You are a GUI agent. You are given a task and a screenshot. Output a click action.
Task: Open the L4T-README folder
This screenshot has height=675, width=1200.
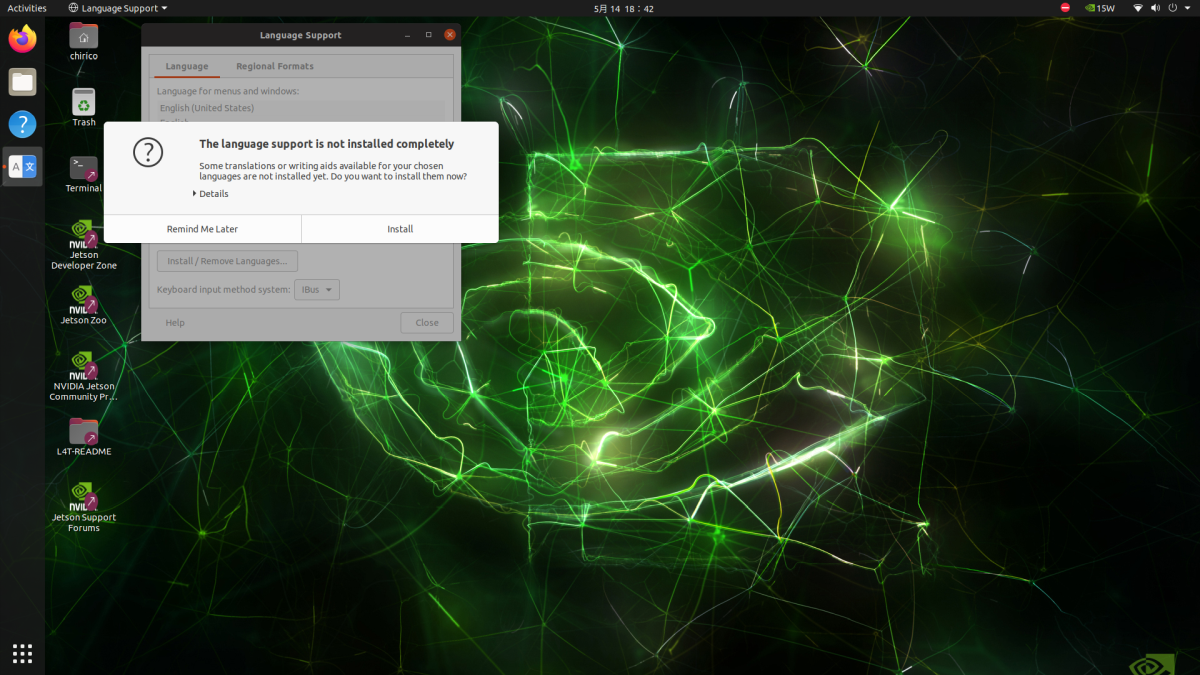coord(84,431)
